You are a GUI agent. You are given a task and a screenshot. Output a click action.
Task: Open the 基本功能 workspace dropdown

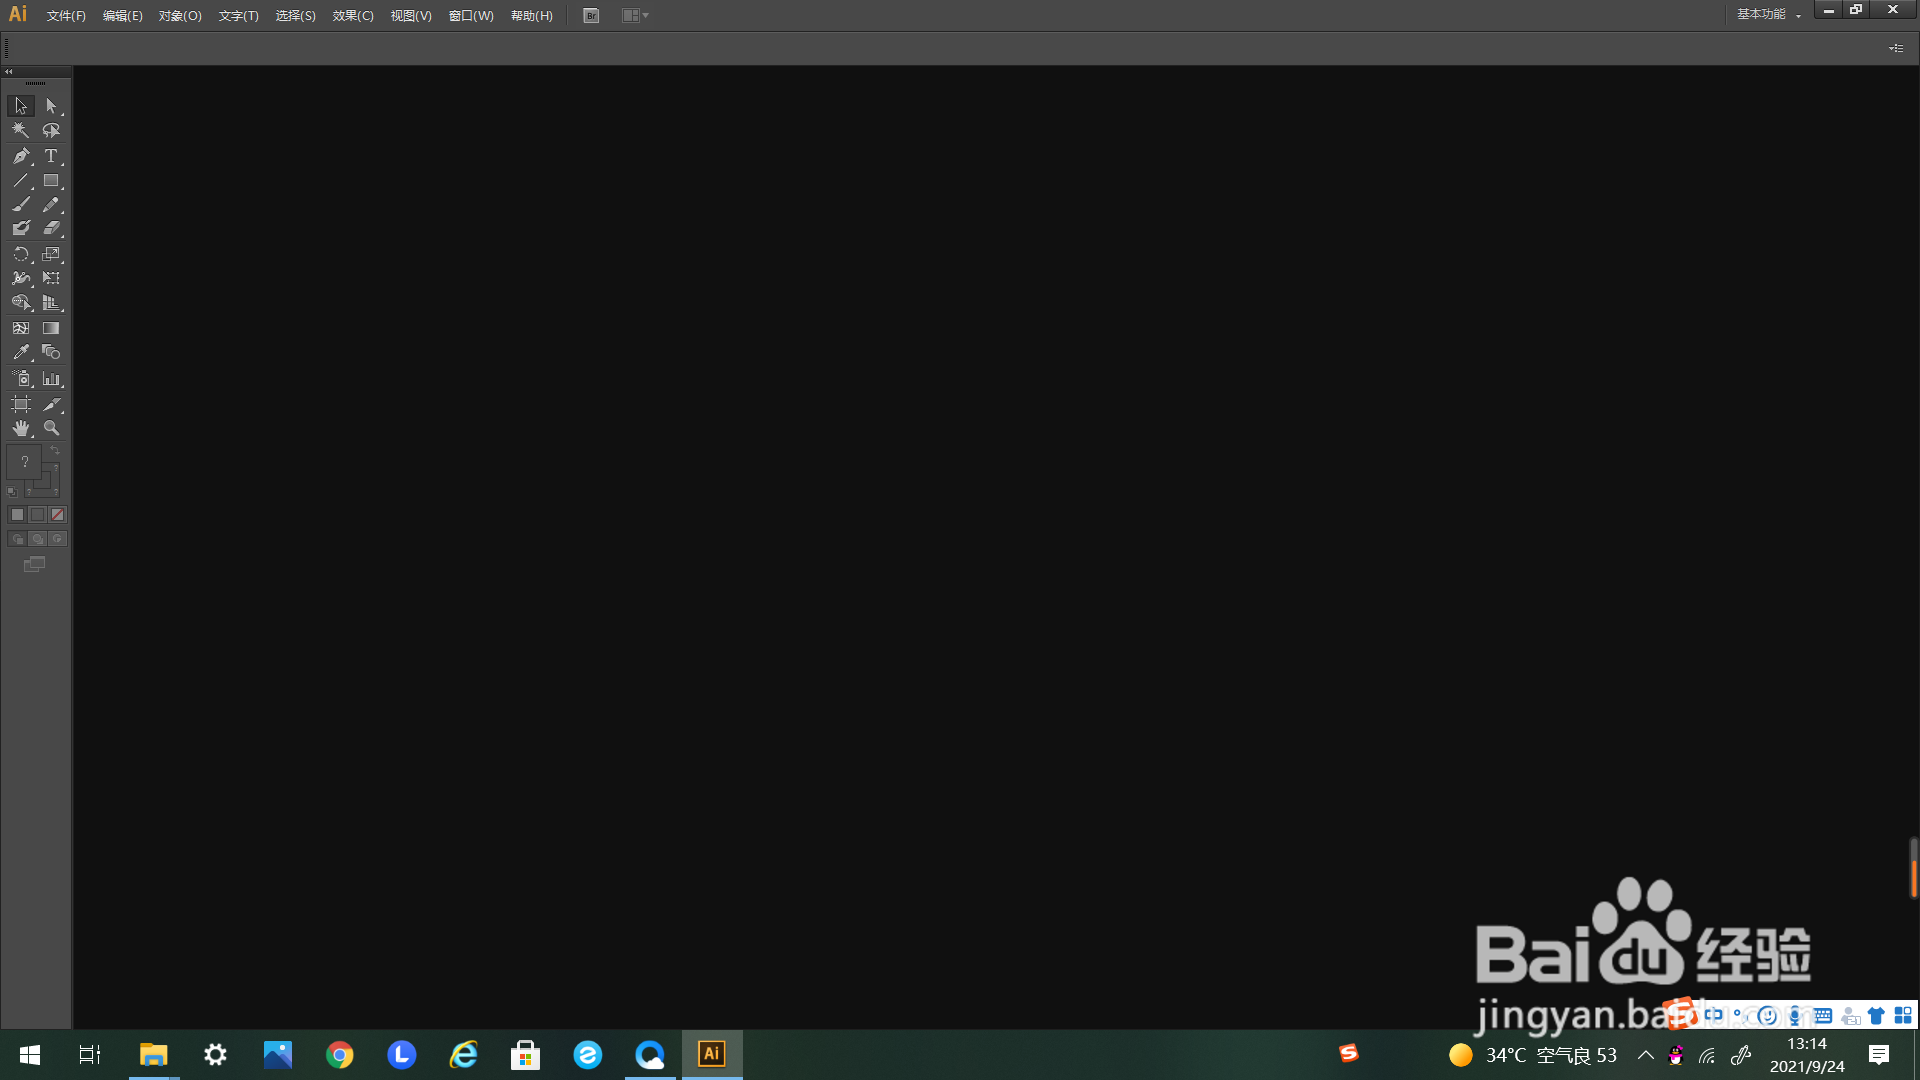(1768, 15)
